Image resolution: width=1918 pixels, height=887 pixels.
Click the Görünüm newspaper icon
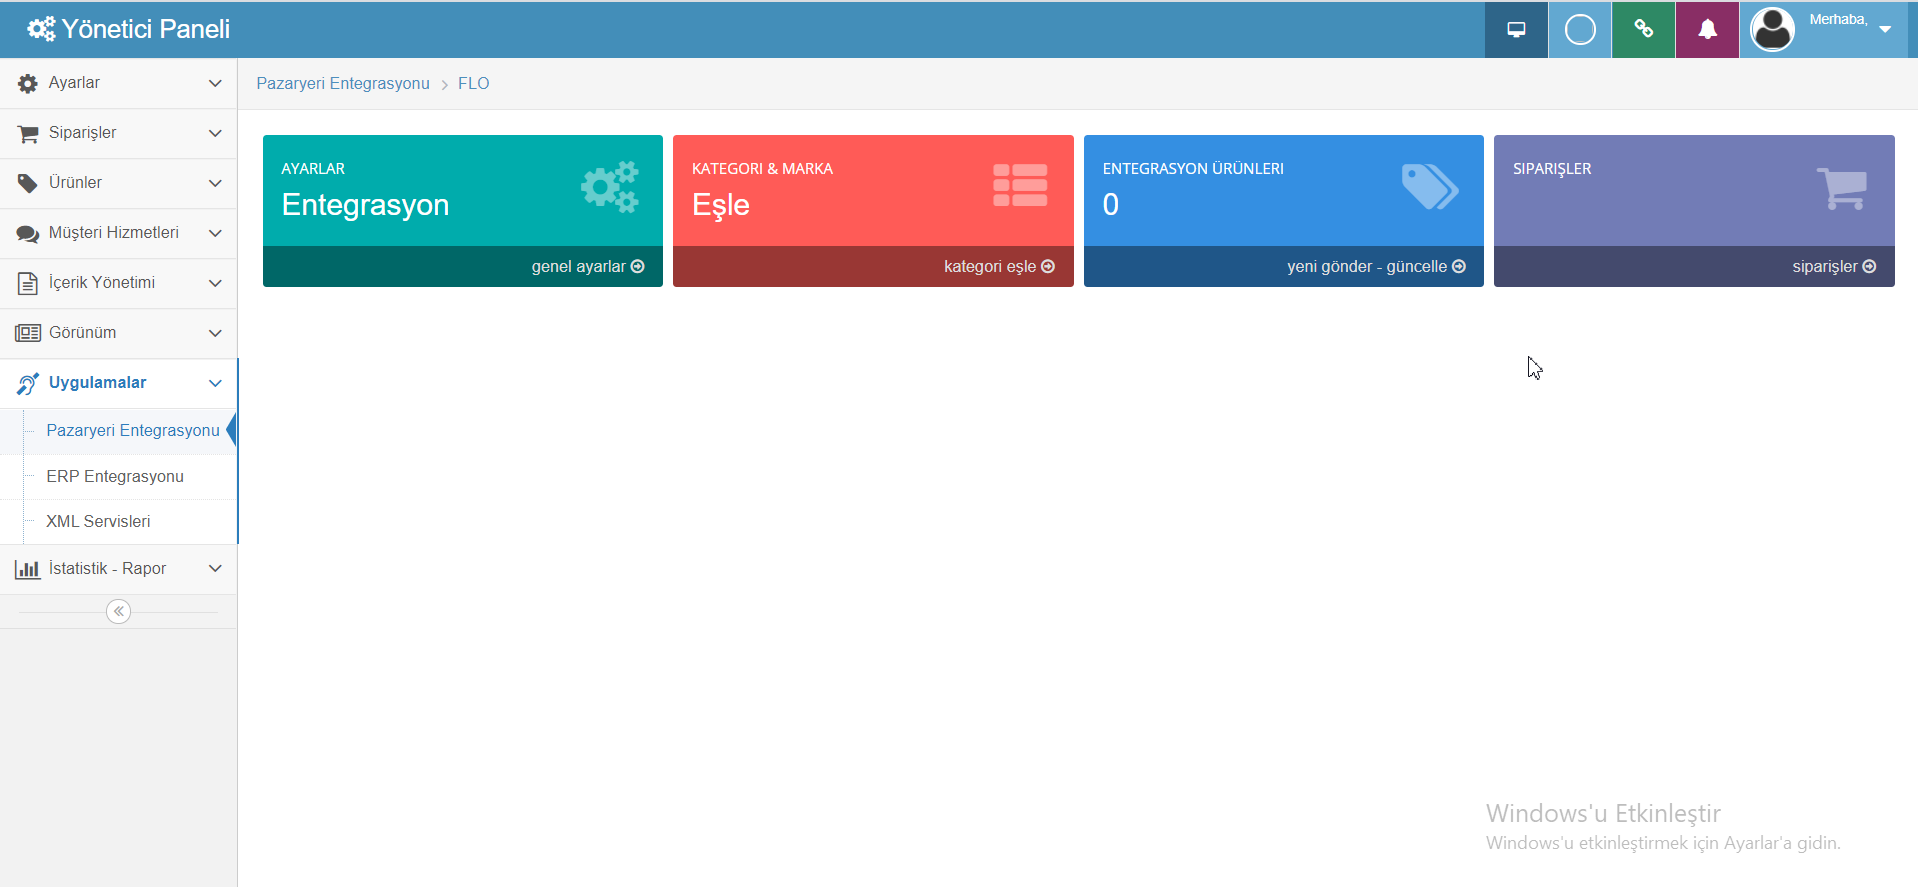coord(28,333)
